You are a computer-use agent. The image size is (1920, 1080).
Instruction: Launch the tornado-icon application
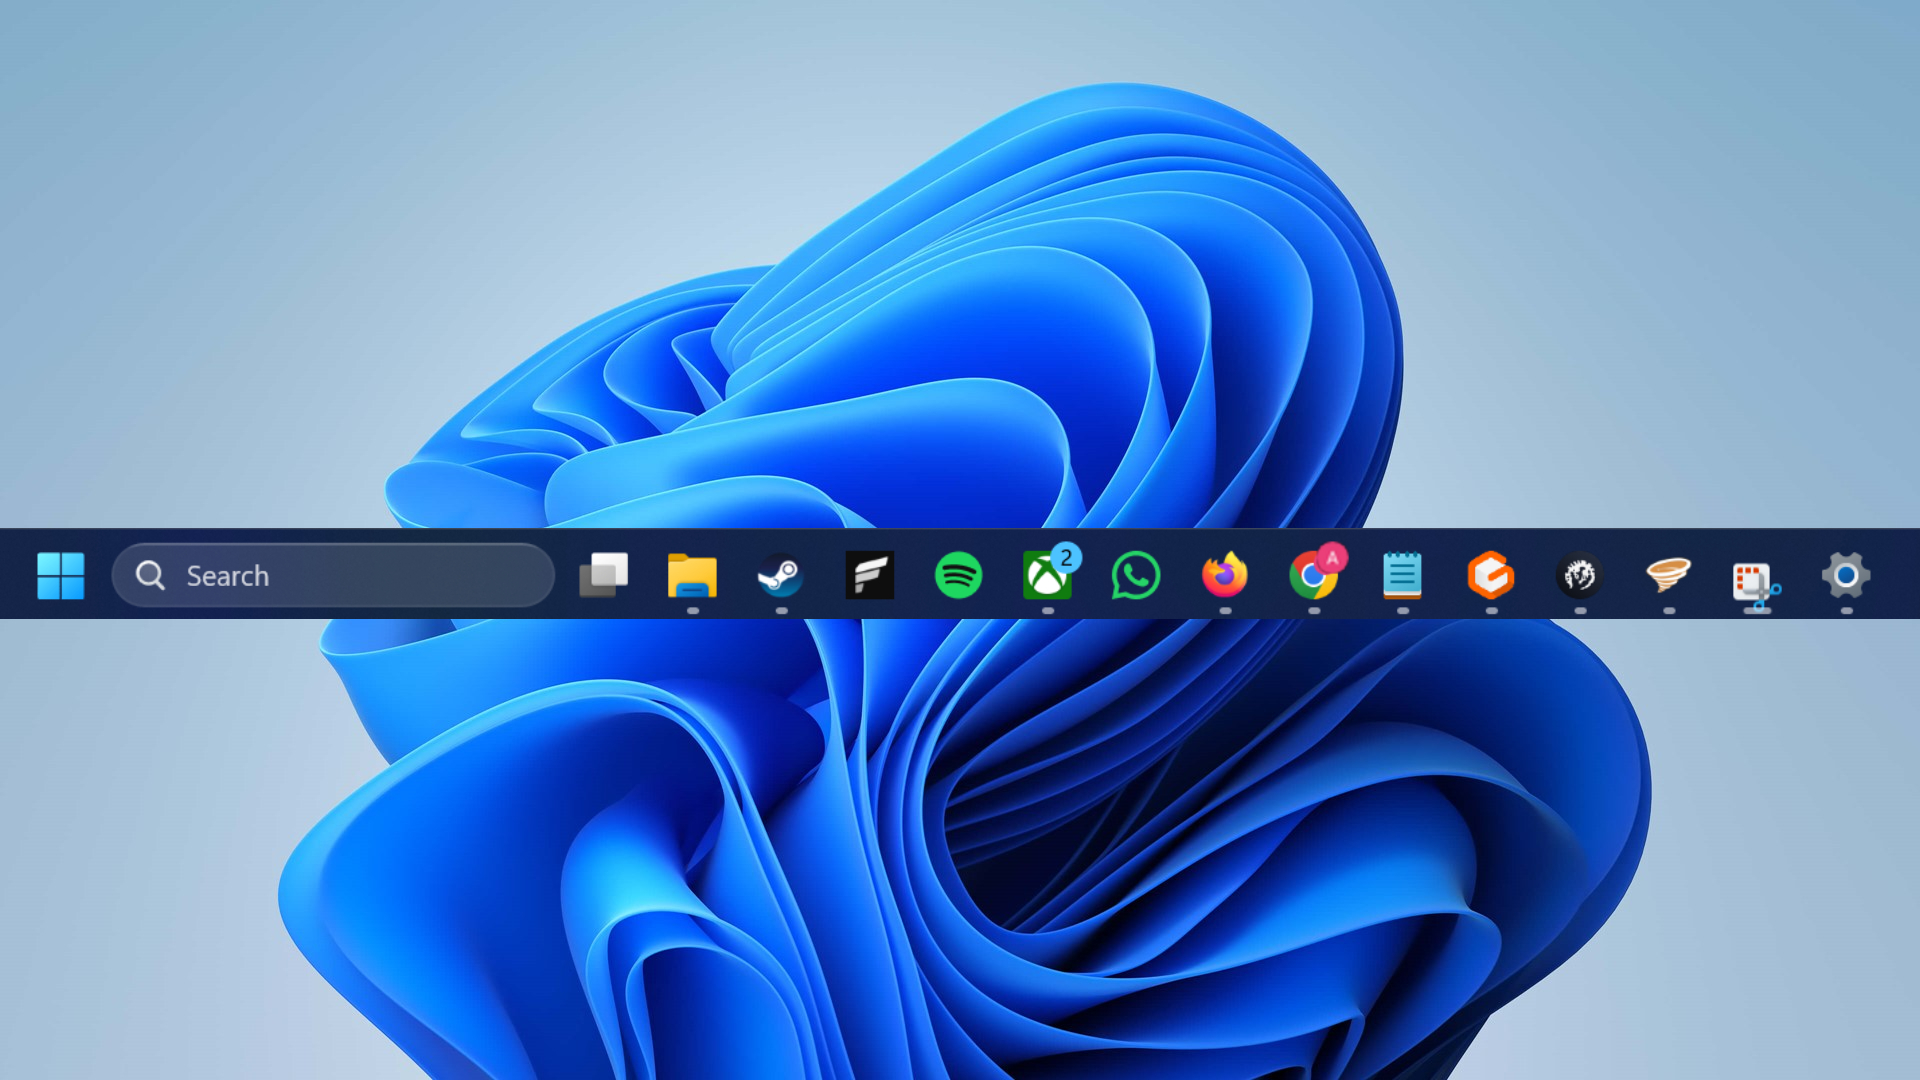click(x=1667, y=575)
